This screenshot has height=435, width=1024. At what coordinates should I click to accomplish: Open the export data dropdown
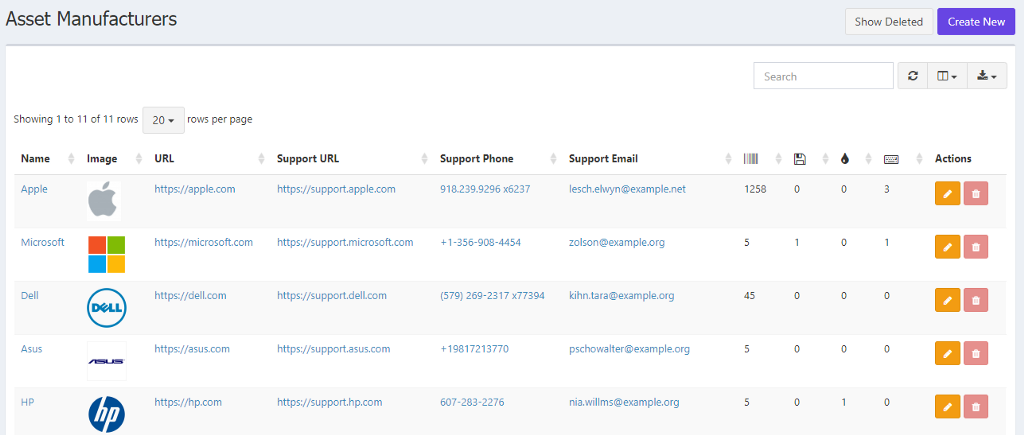pyautogui.click(x=986, y=76)
